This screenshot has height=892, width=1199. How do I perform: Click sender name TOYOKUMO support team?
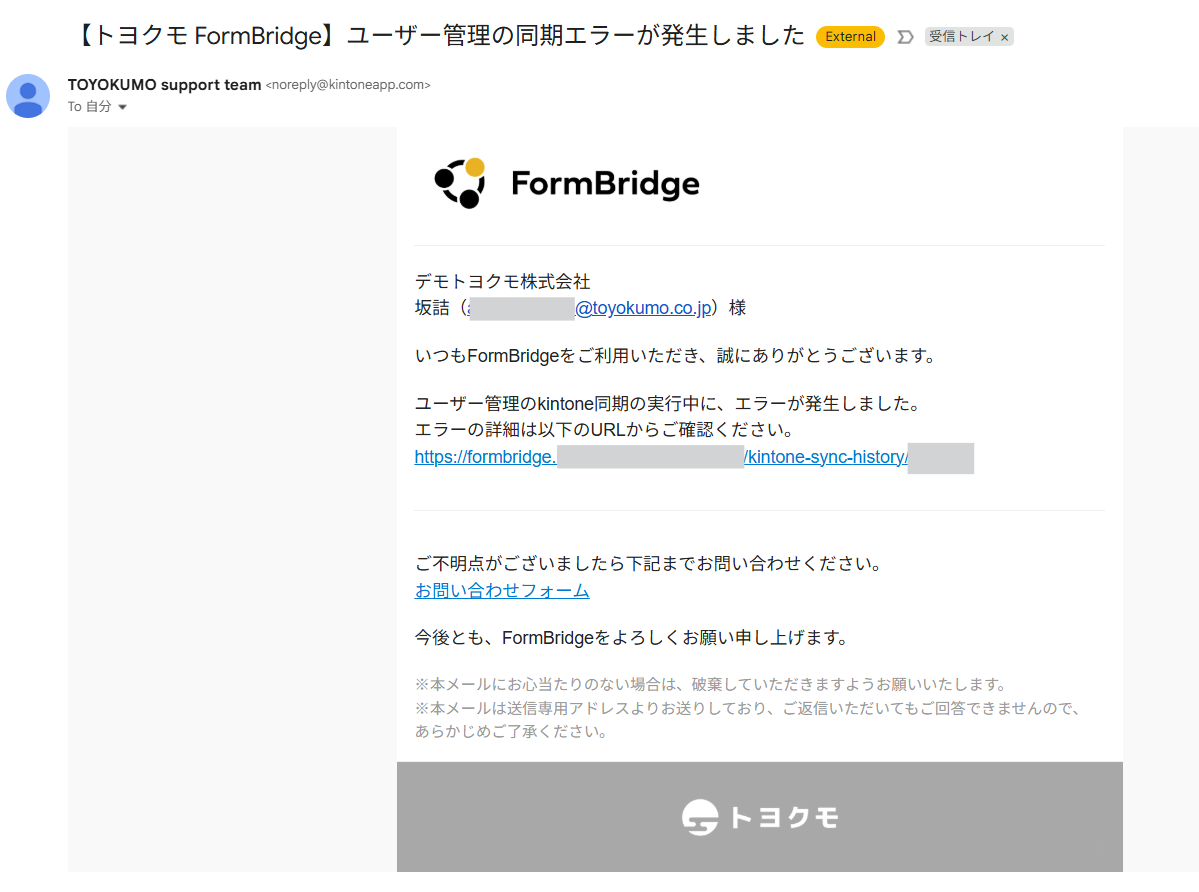pos(164,85)
